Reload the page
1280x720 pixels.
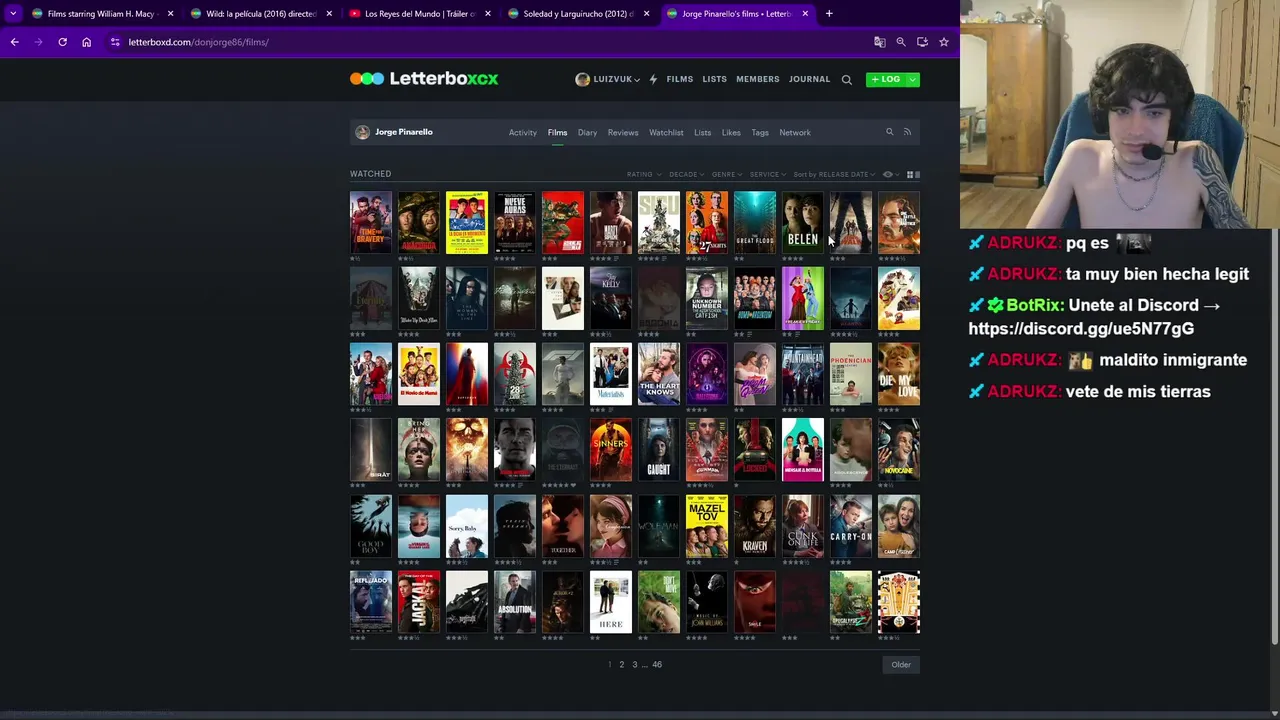62,42
